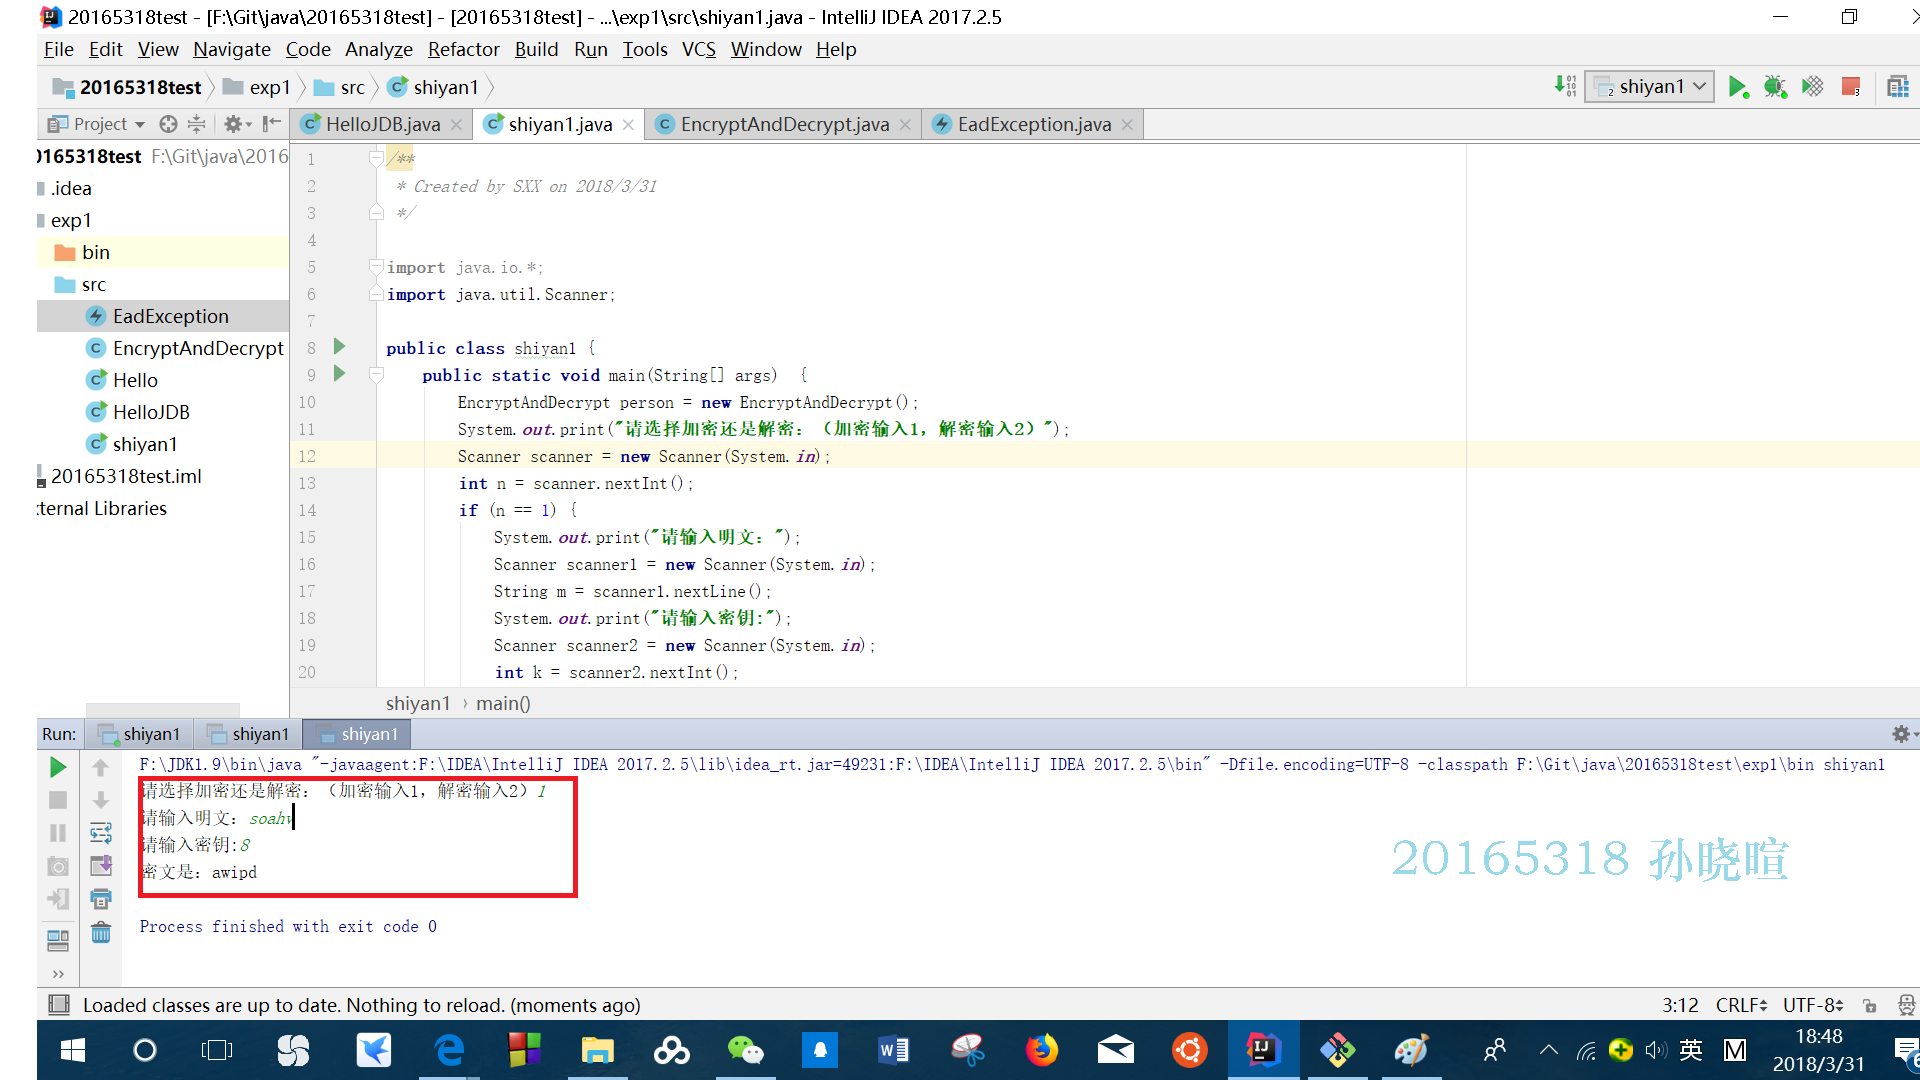The height and width of the screenshot is (1080, 1920).
Task: Click the Print console output icon
Action: (100, 899)
